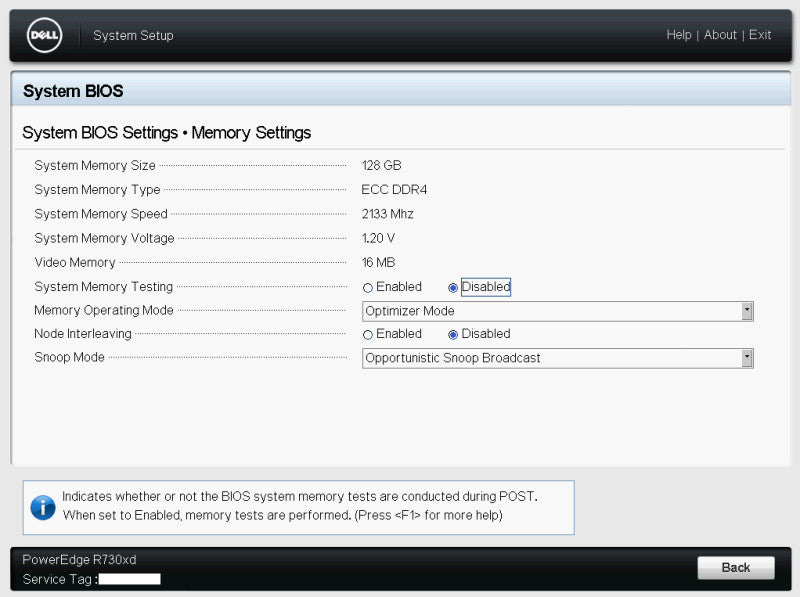
Task: Click Opportunistic Snoop Broadcast combo box
Action: point(558,358)
